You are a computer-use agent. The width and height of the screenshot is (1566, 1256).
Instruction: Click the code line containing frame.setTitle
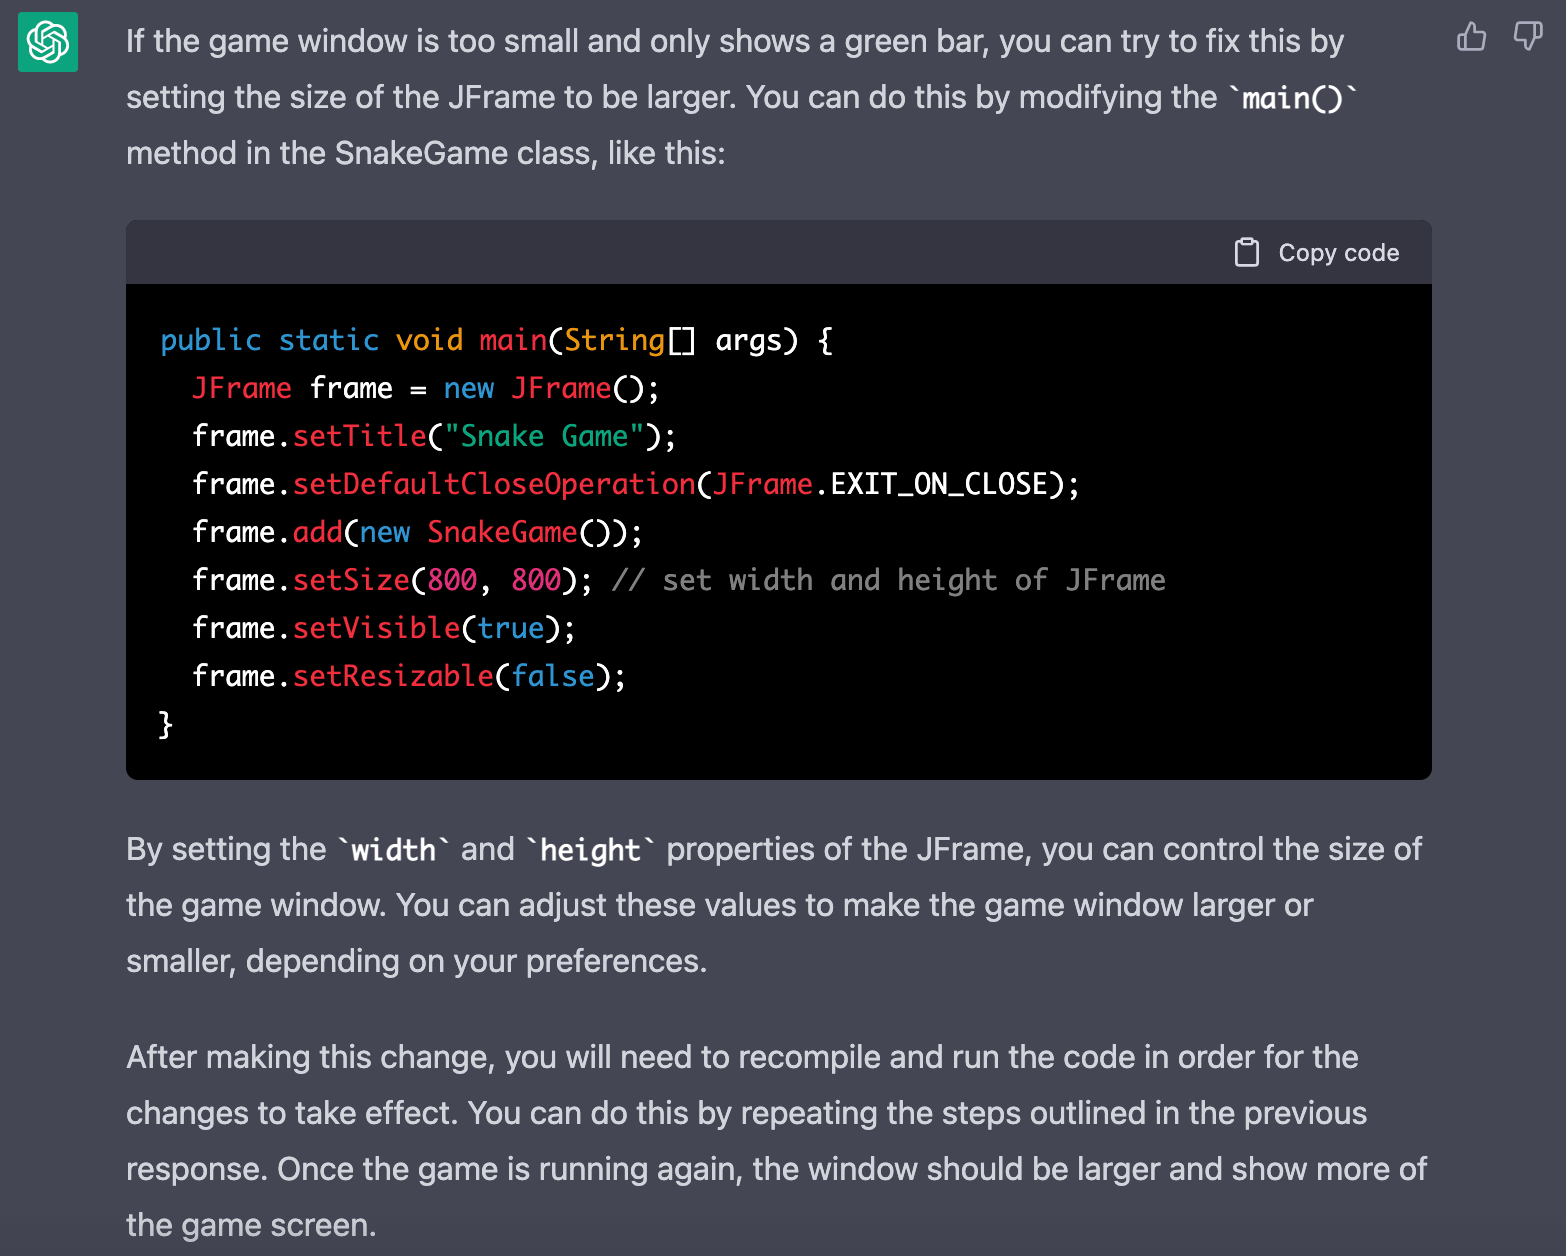433,436
